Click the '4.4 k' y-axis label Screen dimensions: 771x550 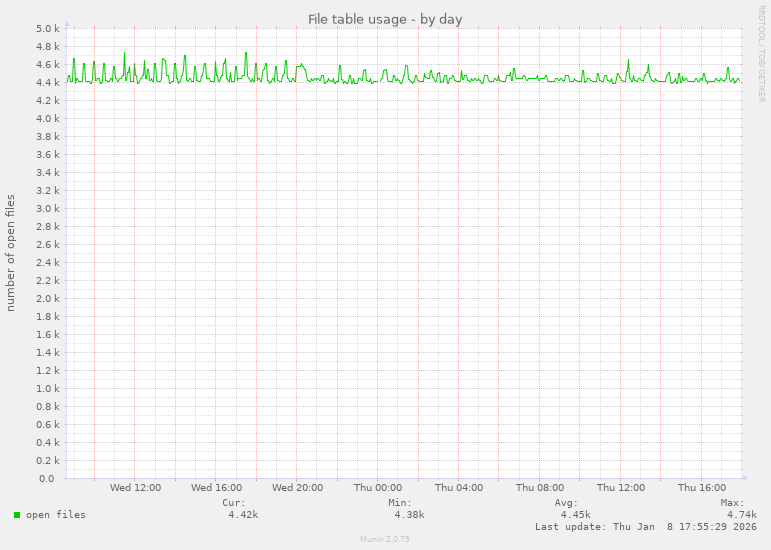tap(48, 83)
